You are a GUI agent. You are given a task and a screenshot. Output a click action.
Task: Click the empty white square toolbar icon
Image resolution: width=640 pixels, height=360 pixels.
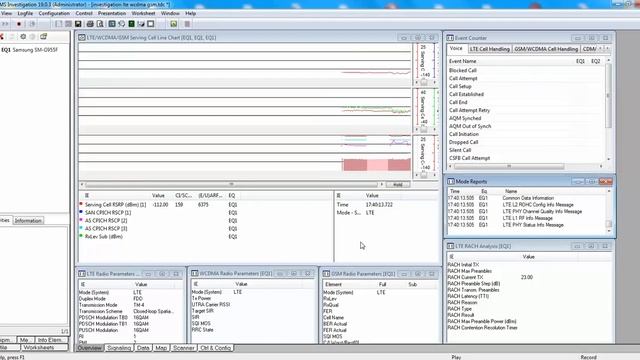pyautogui.click(x=151, y=24)
